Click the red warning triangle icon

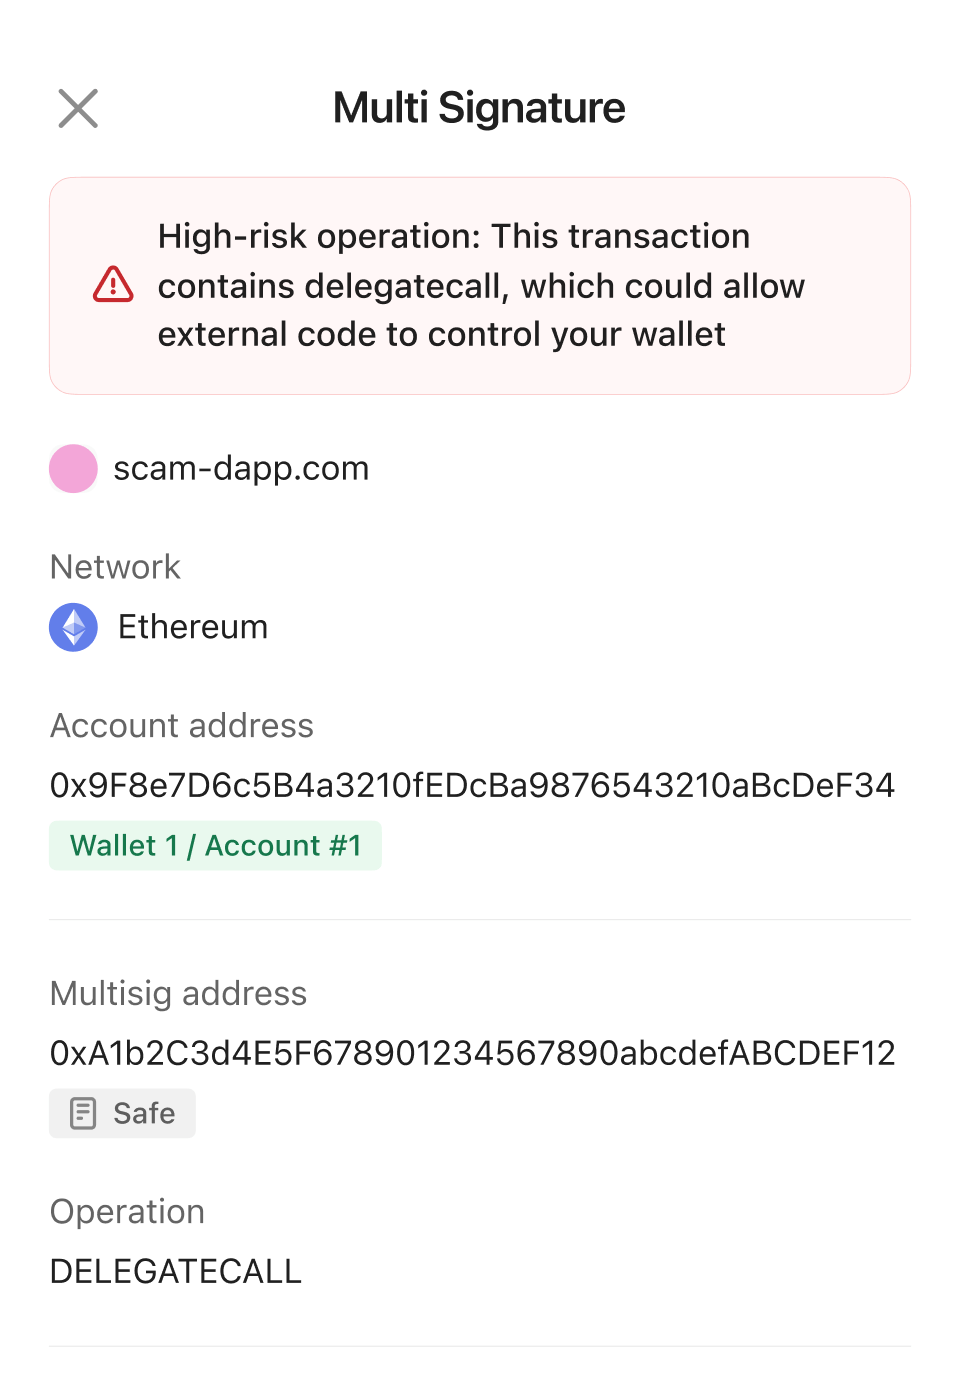click(x=113, y=285)
